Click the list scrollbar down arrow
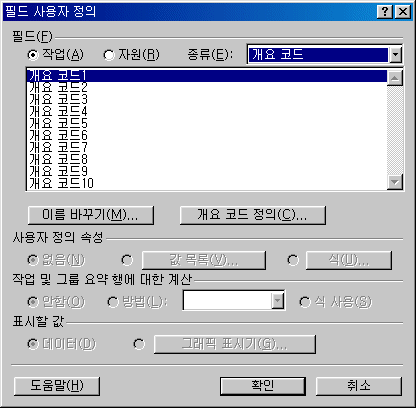The height and width of the screenshot is (408, 416). pyautogui.click(x=395, y=182)
